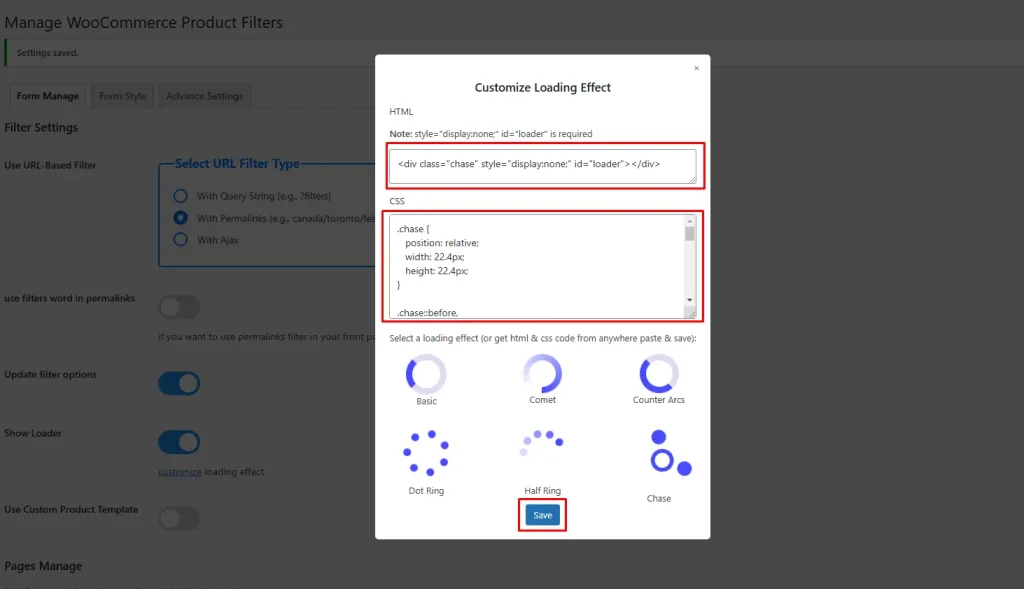
Task: Click the Dot Ring label text
Action: pos(426,490)
